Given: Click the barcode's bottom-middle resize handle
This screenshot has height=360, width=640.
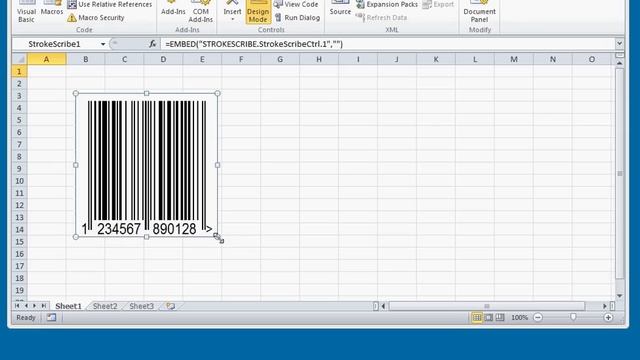Looking at the screenshot, I should click(x=147, y=237).
